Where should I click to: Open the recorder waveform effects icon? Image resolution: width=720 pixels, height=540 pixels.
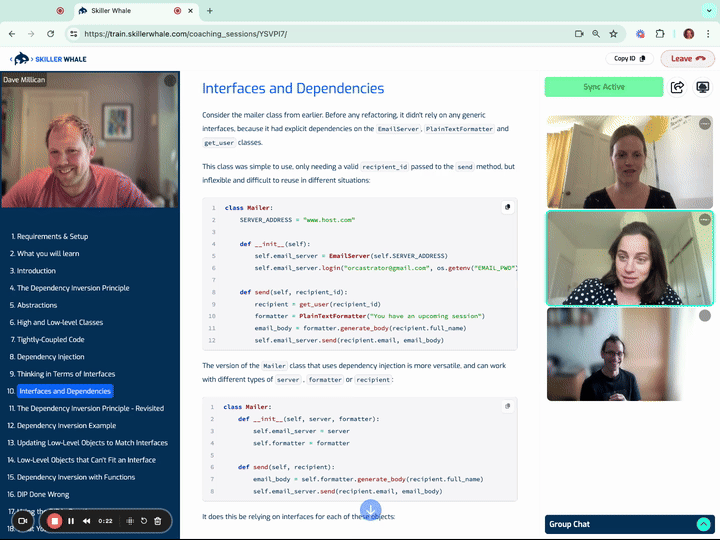click(130, 521)
